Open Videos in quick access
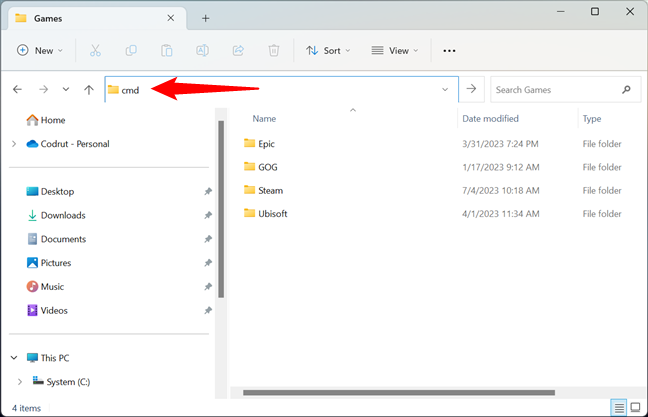 (47, 310)
